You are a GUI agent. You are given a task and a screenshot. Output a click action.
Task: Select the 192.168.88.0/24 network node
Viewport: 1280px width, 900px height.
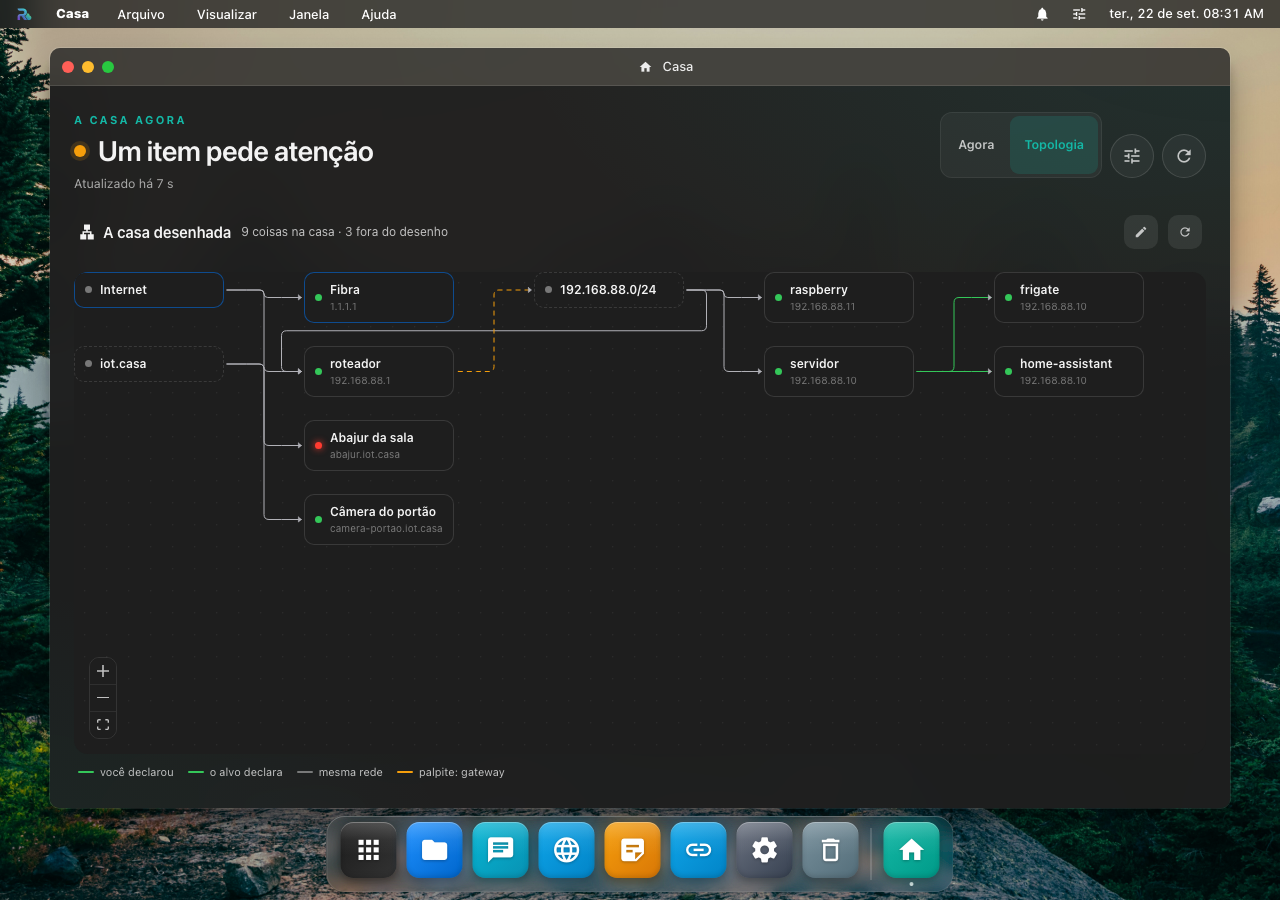609,290
